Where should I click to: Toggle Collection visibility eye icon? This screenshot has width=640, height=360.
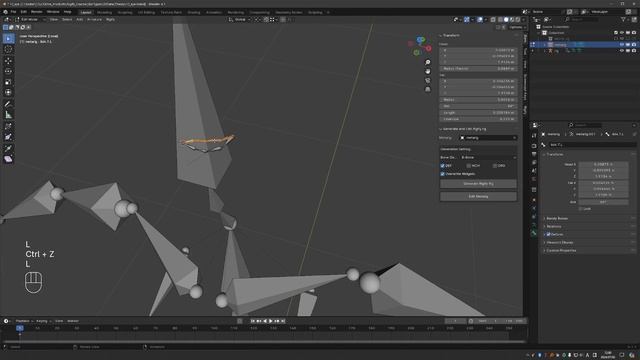coord(622,33)
